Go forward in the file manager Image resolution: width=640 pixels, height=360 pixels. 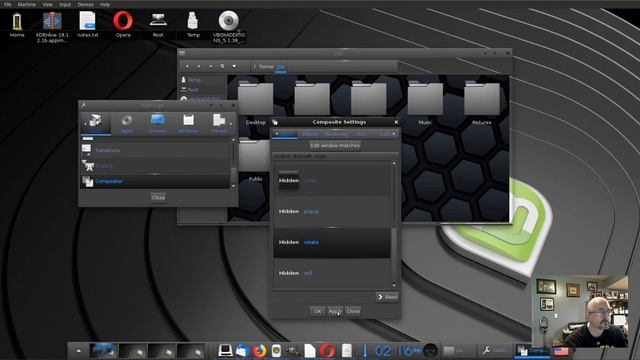[199, 66]
